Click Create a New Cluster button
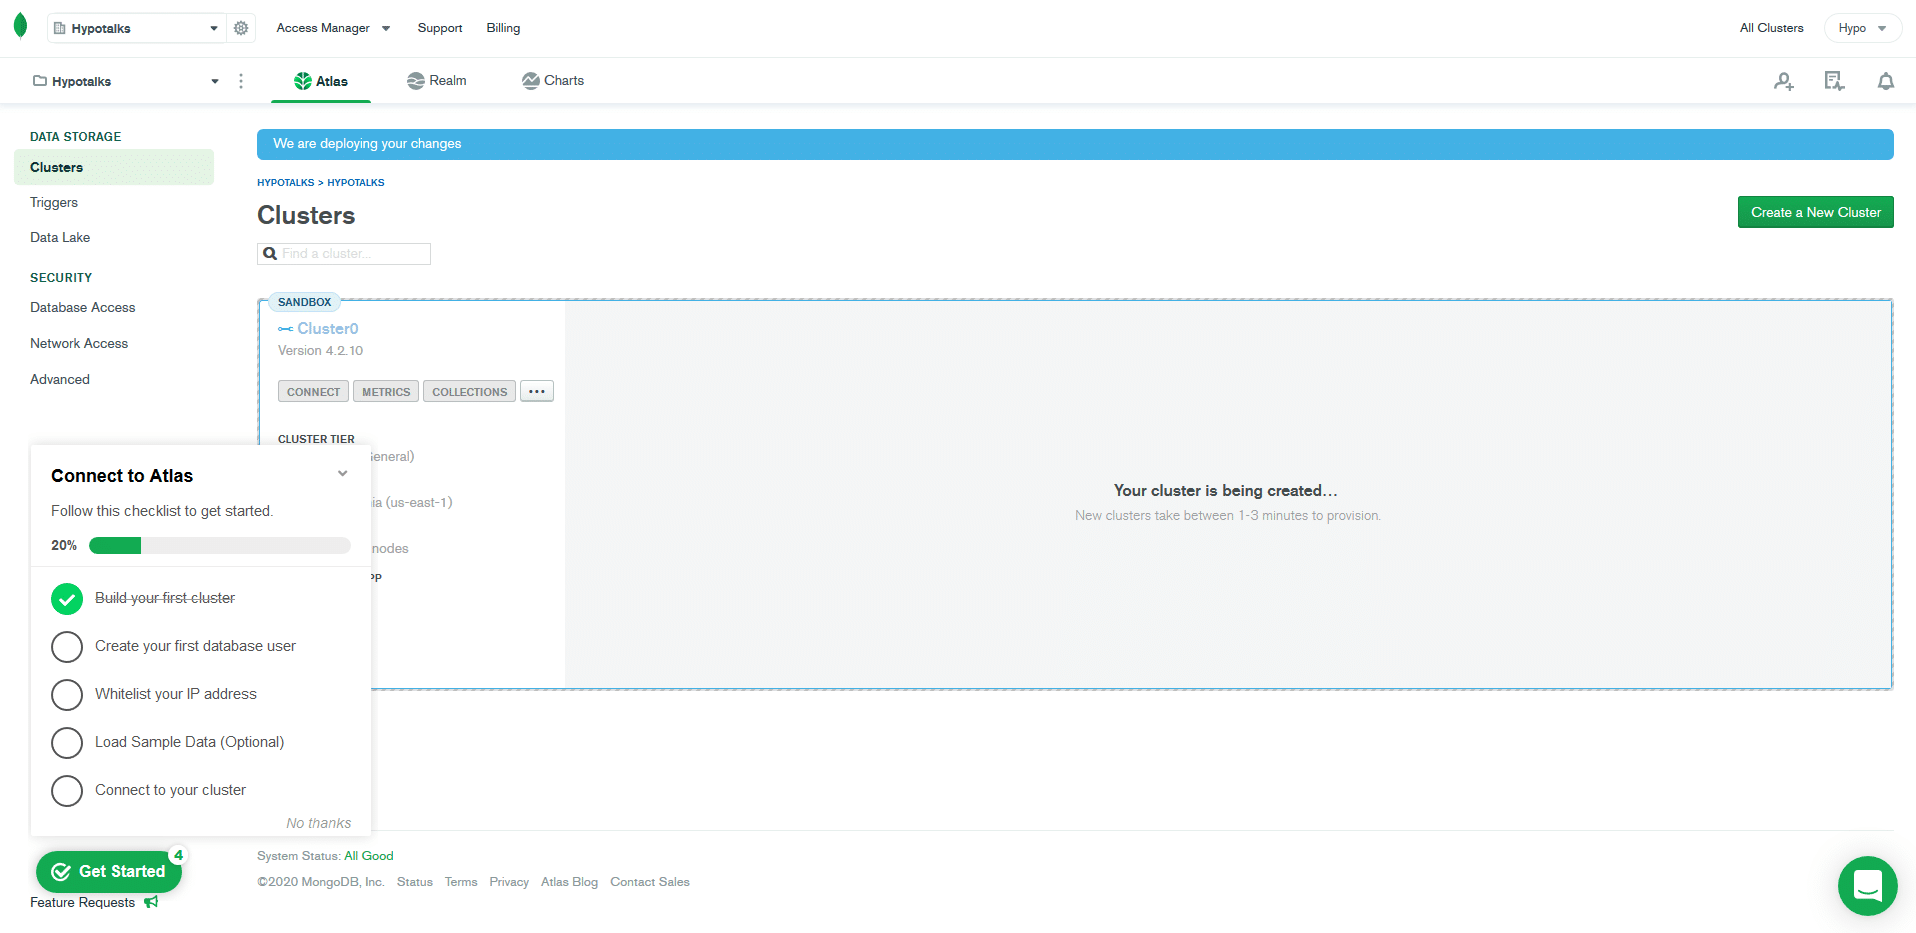Viewport: 1916px width, 933px height. coord(1815,212)
